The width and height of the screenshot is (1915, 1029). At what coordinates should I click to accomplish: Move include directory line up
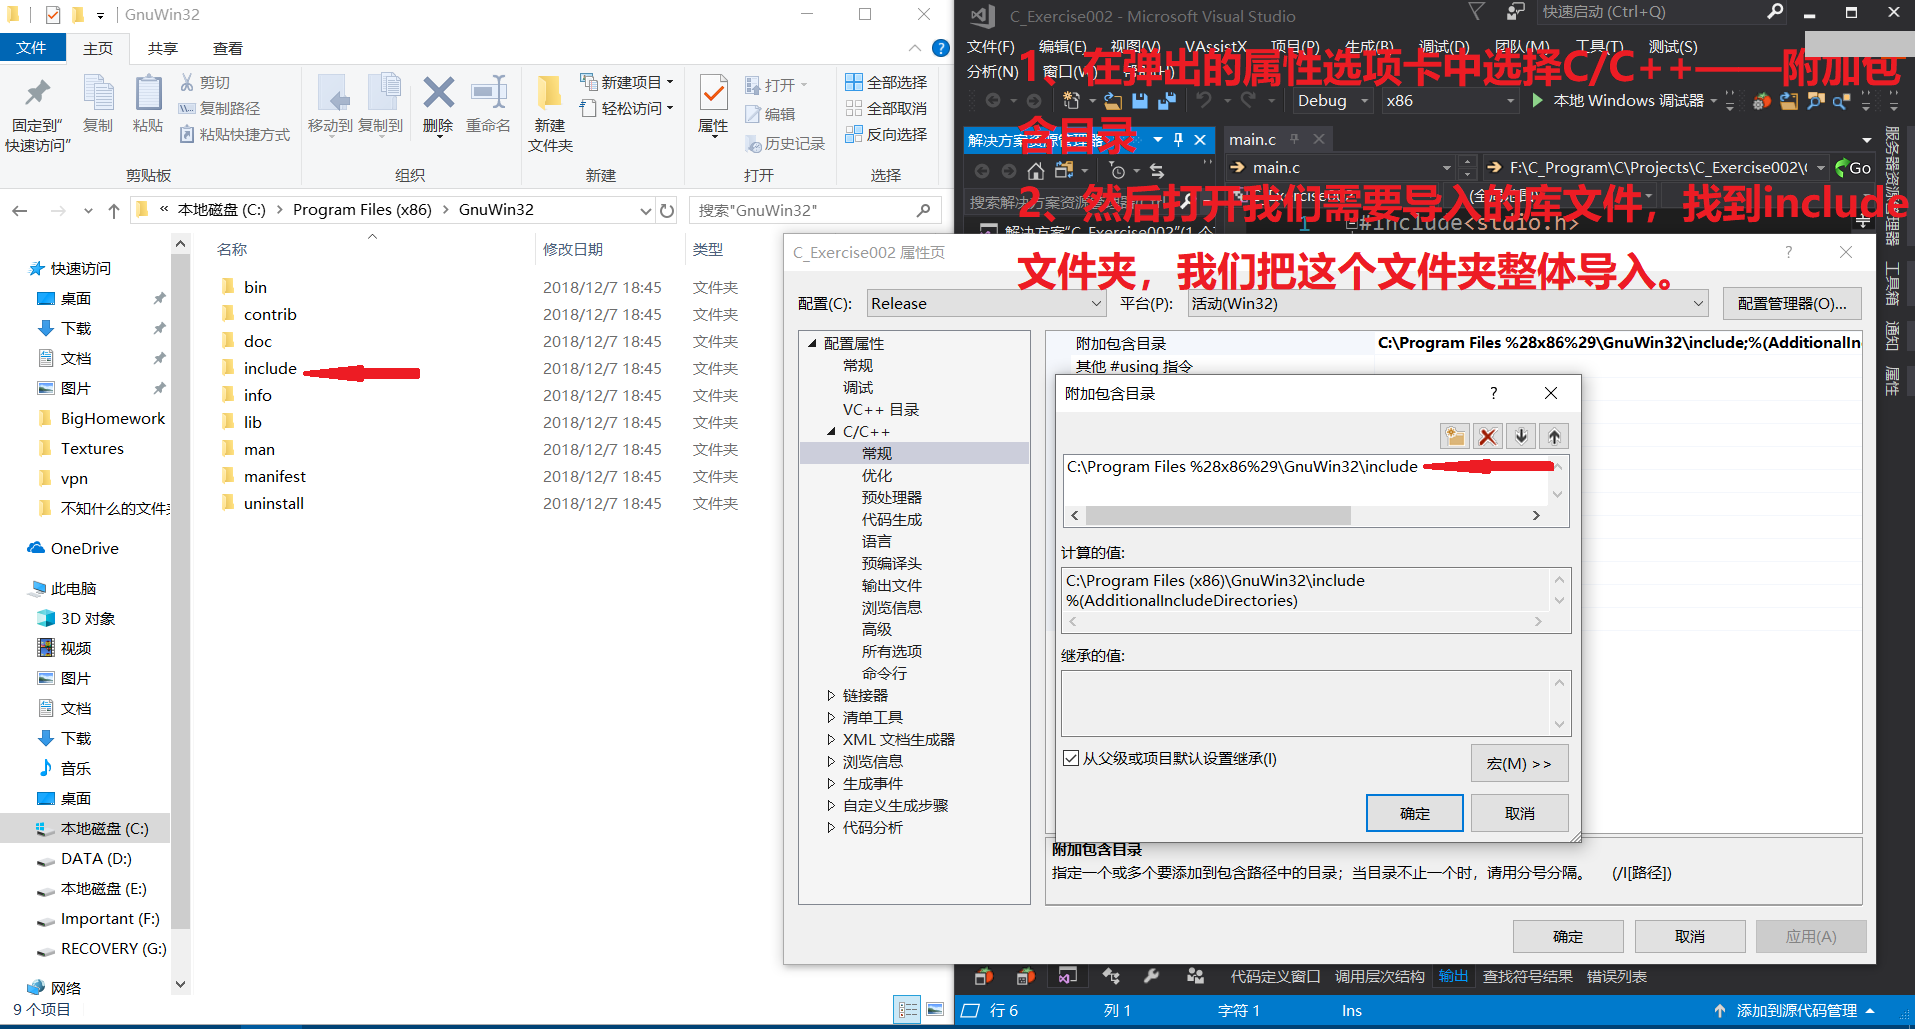click(1554, 436)
